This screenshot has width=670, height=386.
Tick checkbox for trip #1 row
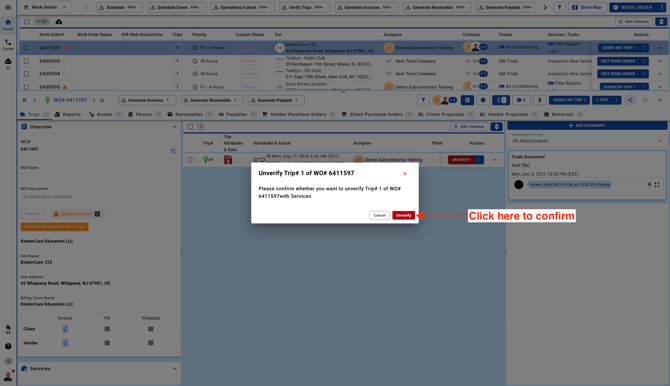(x=190, y=160)
